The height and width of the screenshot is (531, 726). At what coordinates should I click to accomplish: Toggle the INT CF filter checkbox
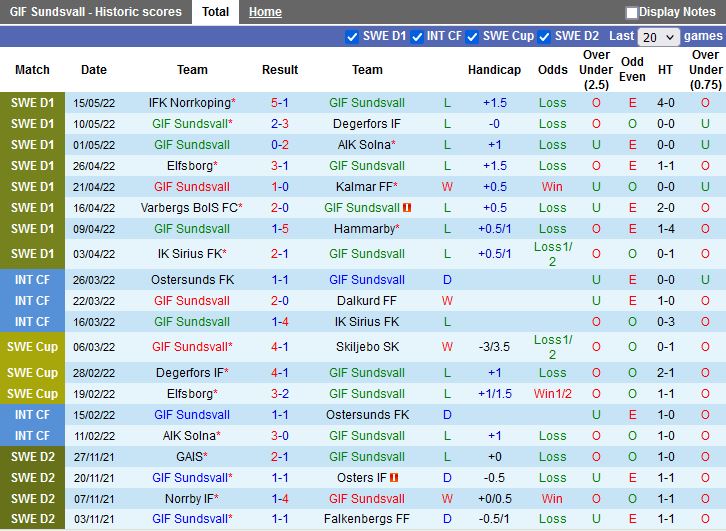(x=417, y=37)
